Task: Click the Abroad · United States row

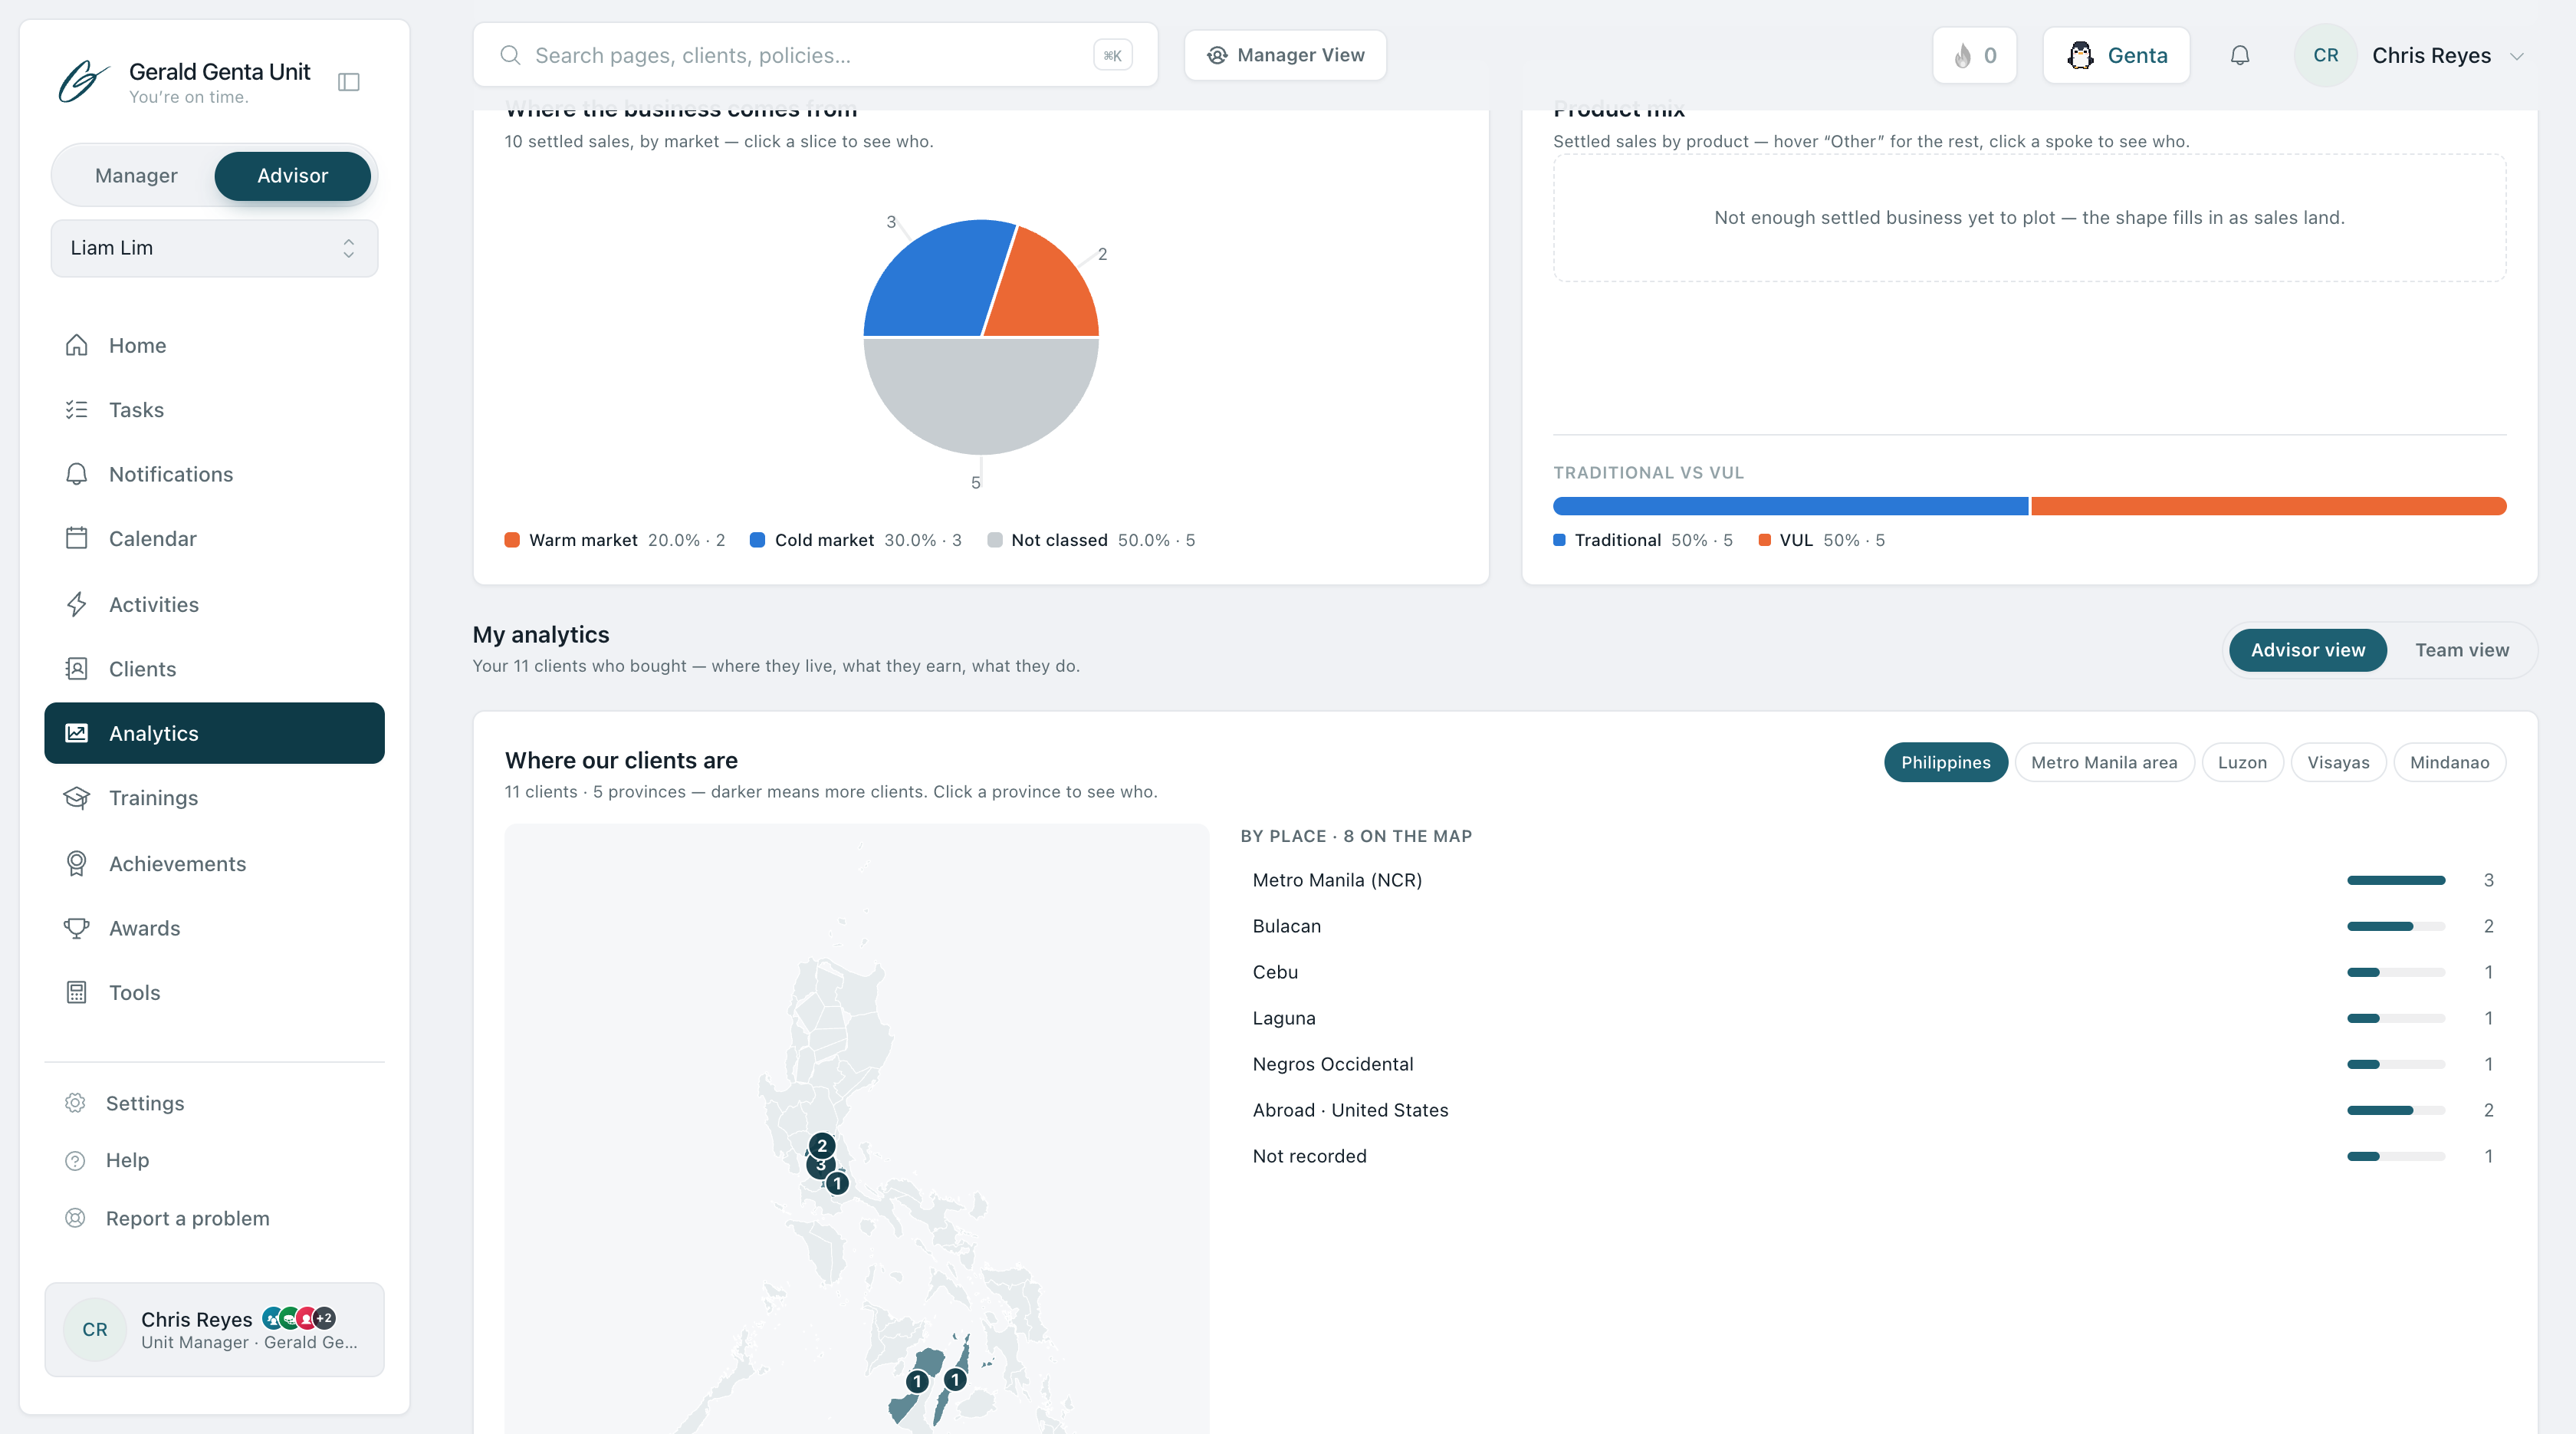Action: [x=1873, y=1110]
